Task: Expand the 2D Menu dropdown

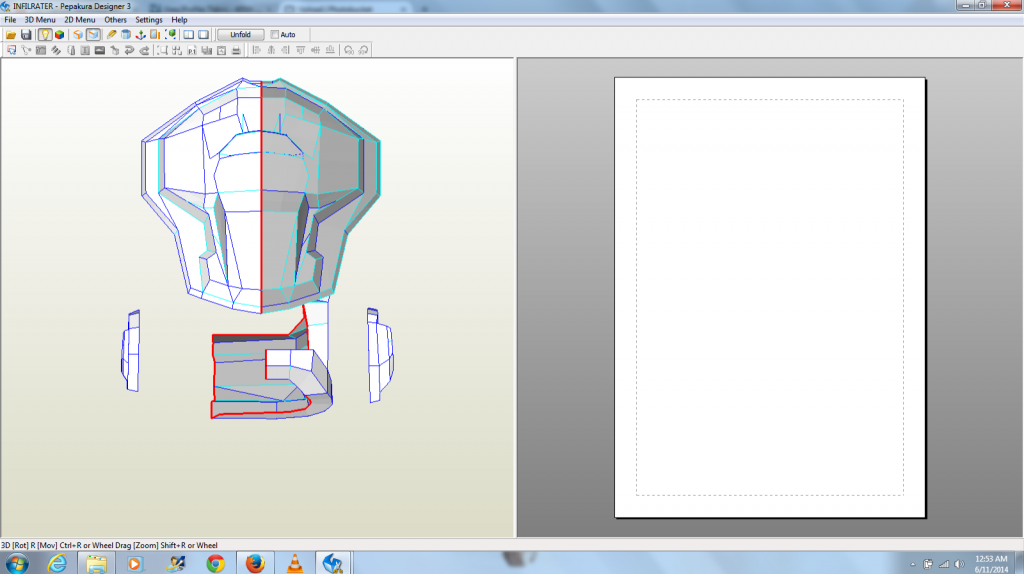Action: (80, 20)
